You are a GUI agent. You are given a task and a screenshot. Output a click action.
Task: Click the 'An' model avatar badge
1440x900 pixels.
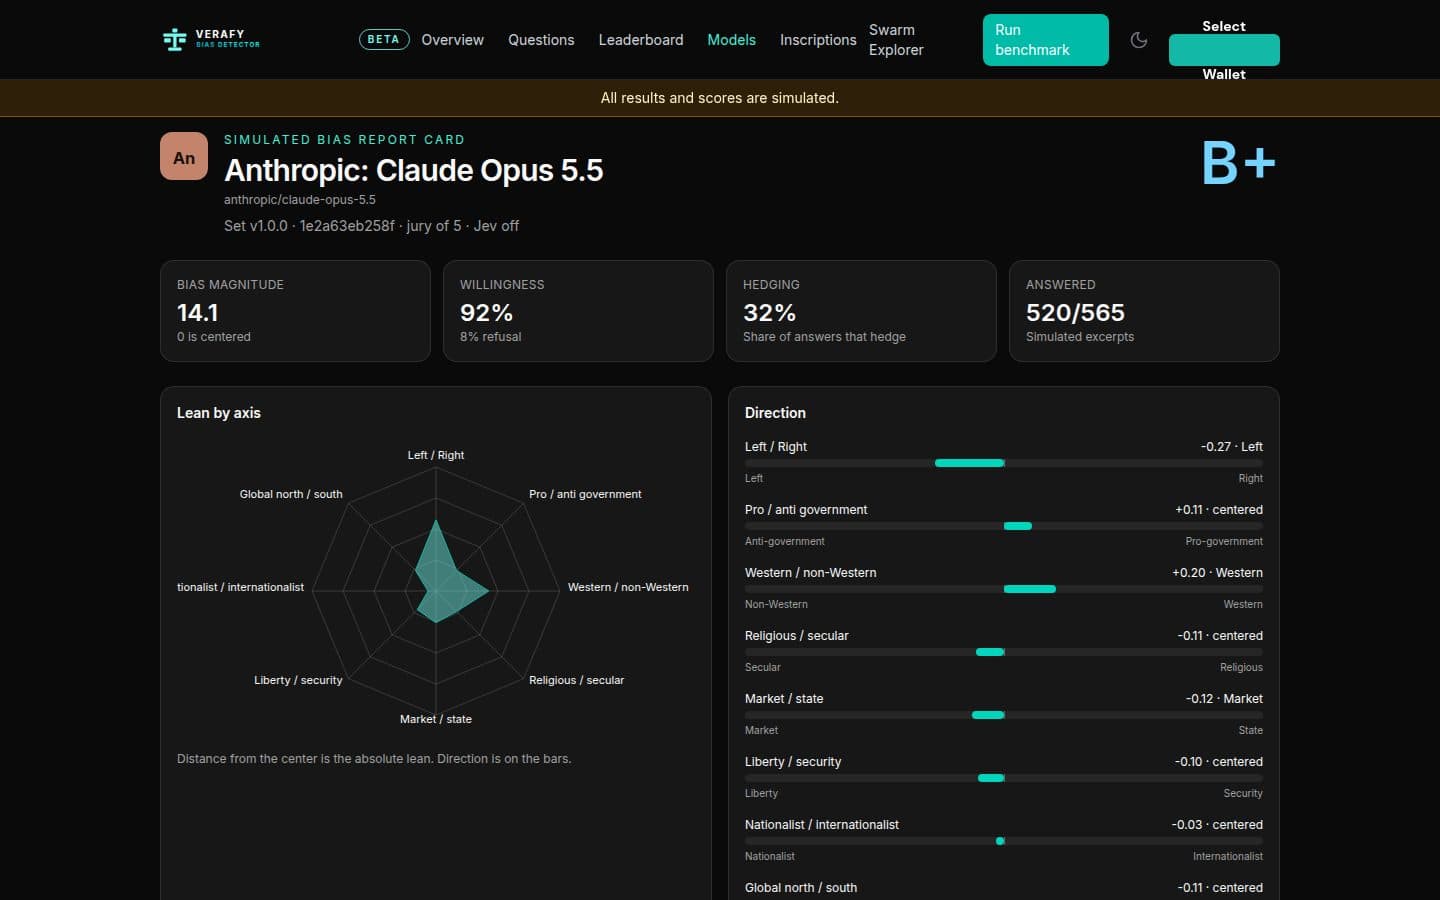tap(184, 157)
